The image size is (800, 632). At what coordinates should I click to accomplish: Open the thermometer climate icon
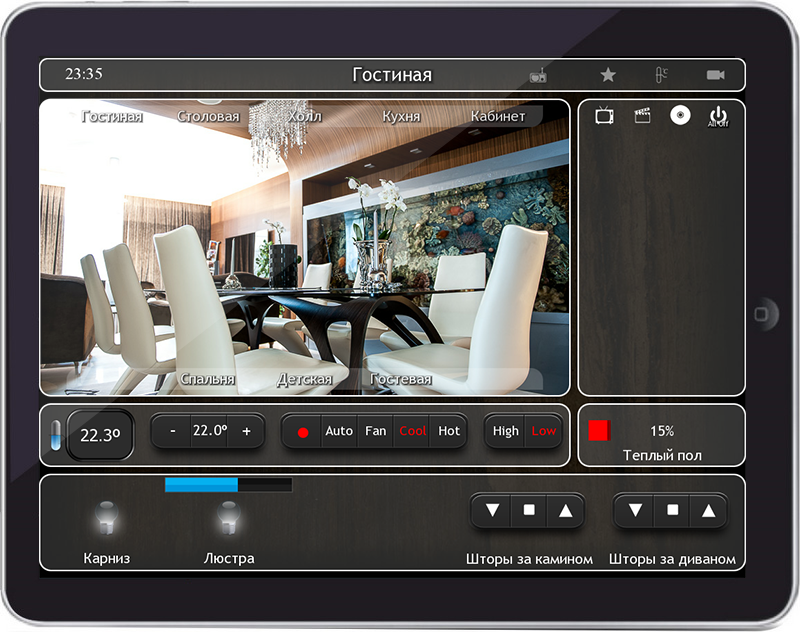click(661, 75)
